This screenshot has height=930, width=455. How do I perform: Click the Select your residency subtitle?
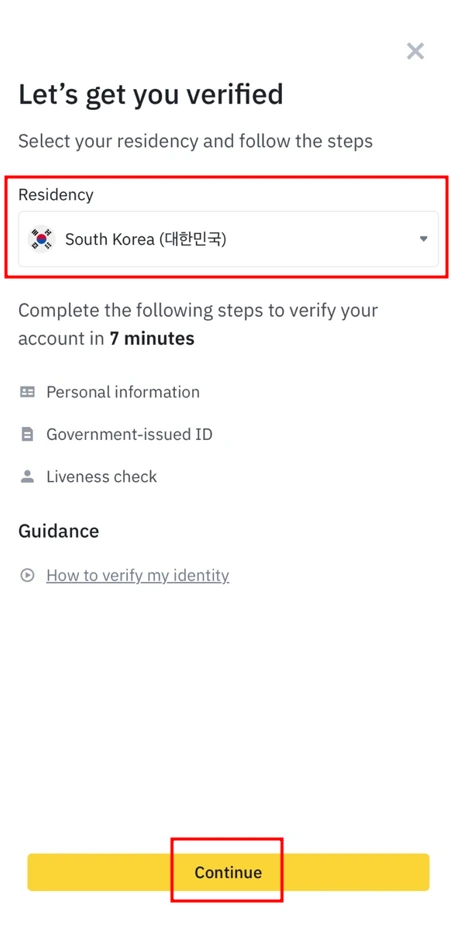point(196,141)
